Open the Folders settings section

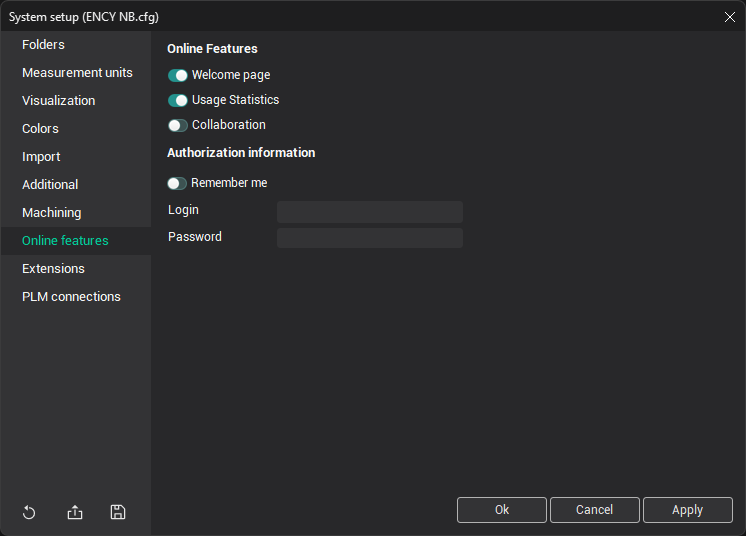[x=43, y=45]
